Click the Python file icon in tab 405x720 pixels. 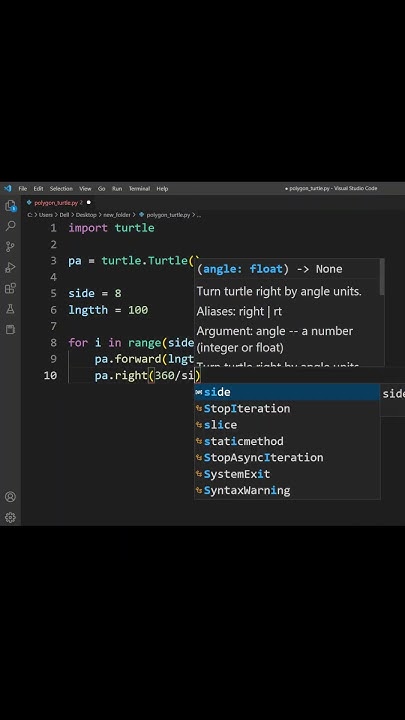click(x=29, y=202)
